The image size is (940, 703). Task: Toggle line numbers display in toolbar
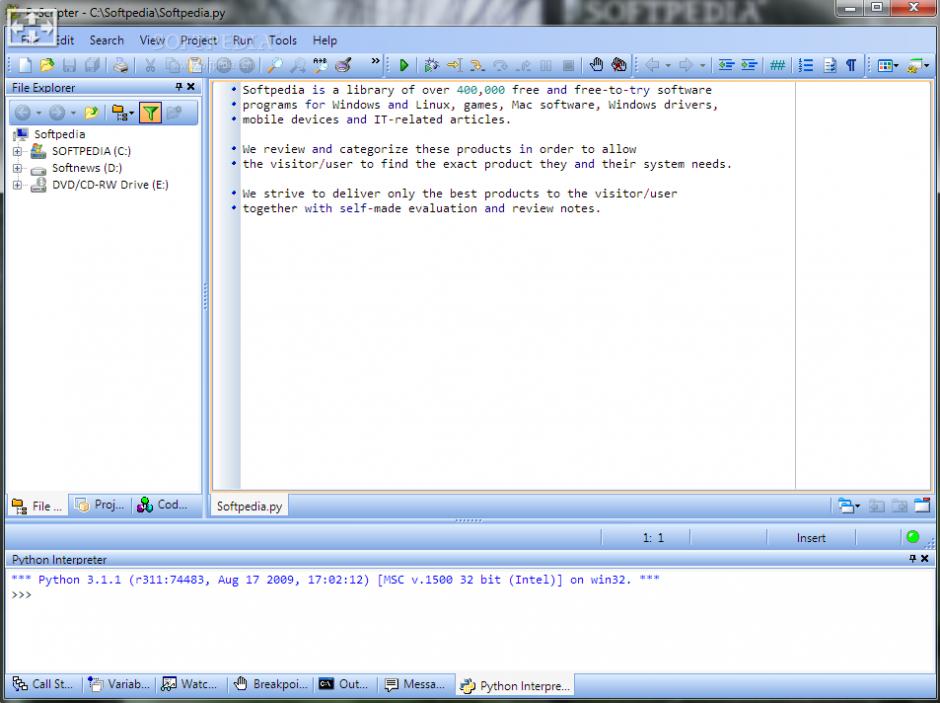pyautogui.click(x=806, y=66)
